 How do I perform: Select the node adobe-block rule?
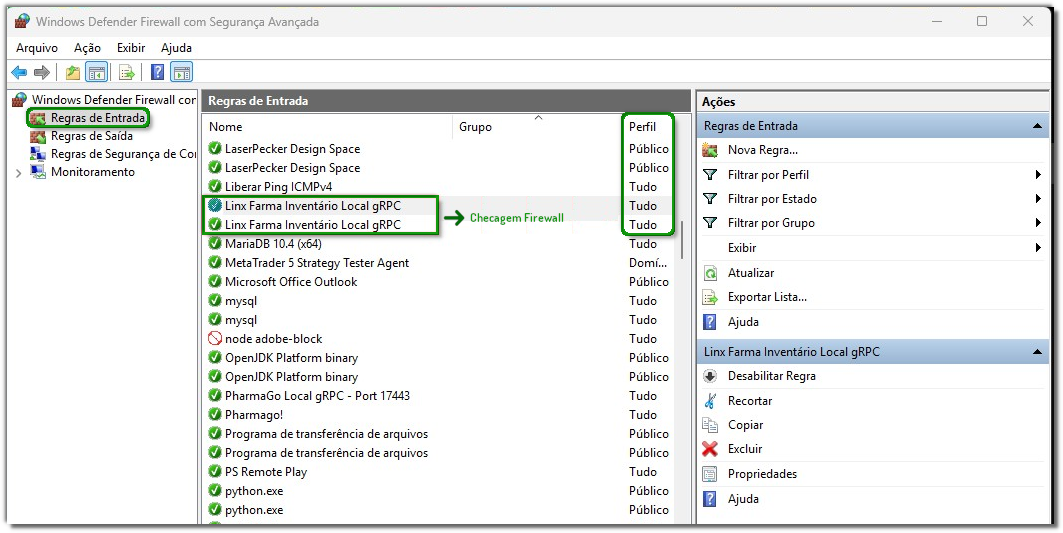pyautogui.click(x=273, y=338)
